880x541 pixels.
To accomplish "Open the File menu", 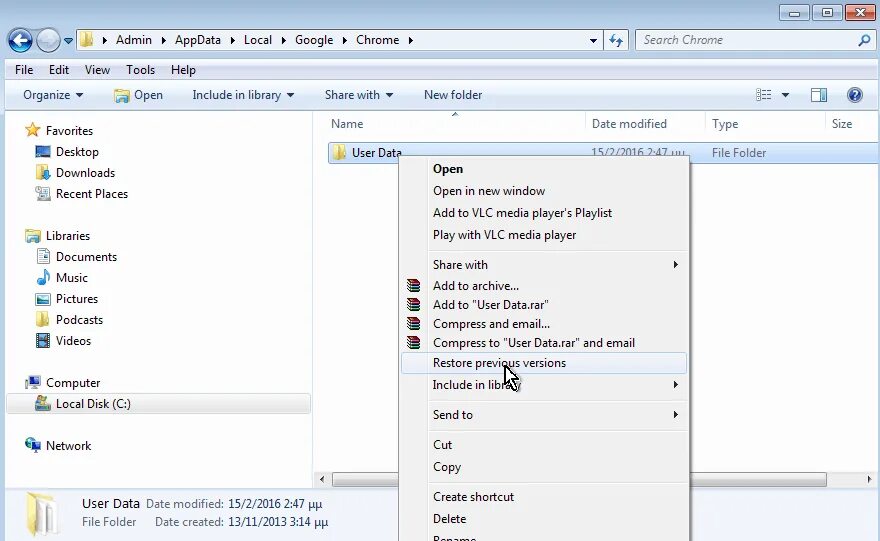I will (x=24, y=70).
